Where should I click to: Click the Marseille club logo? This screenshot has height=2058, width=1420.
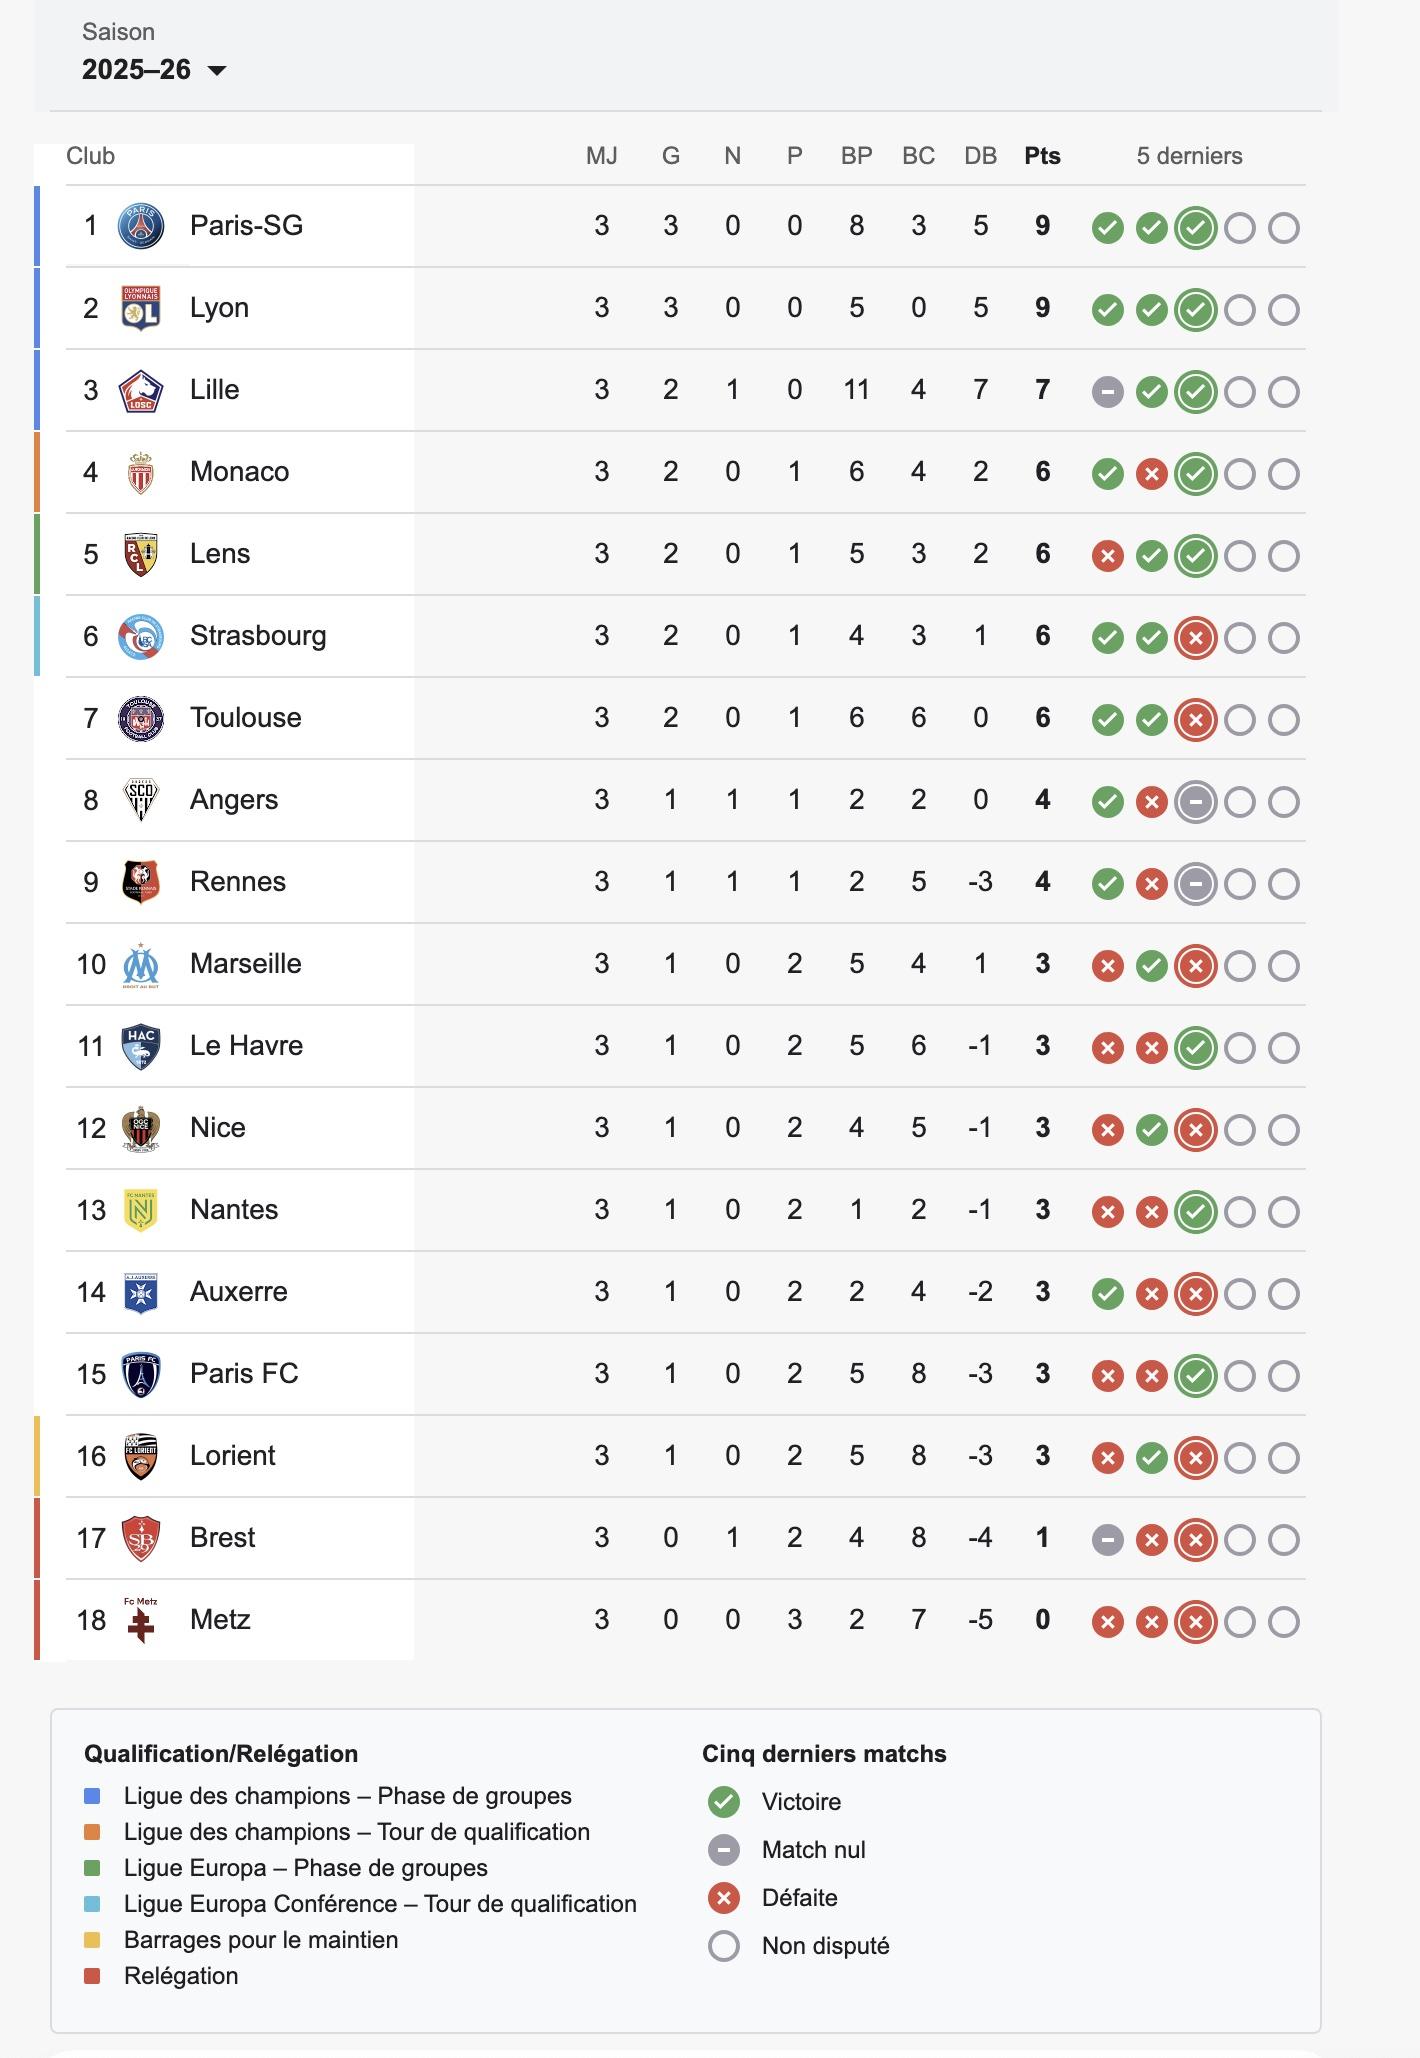pos(141,964)
